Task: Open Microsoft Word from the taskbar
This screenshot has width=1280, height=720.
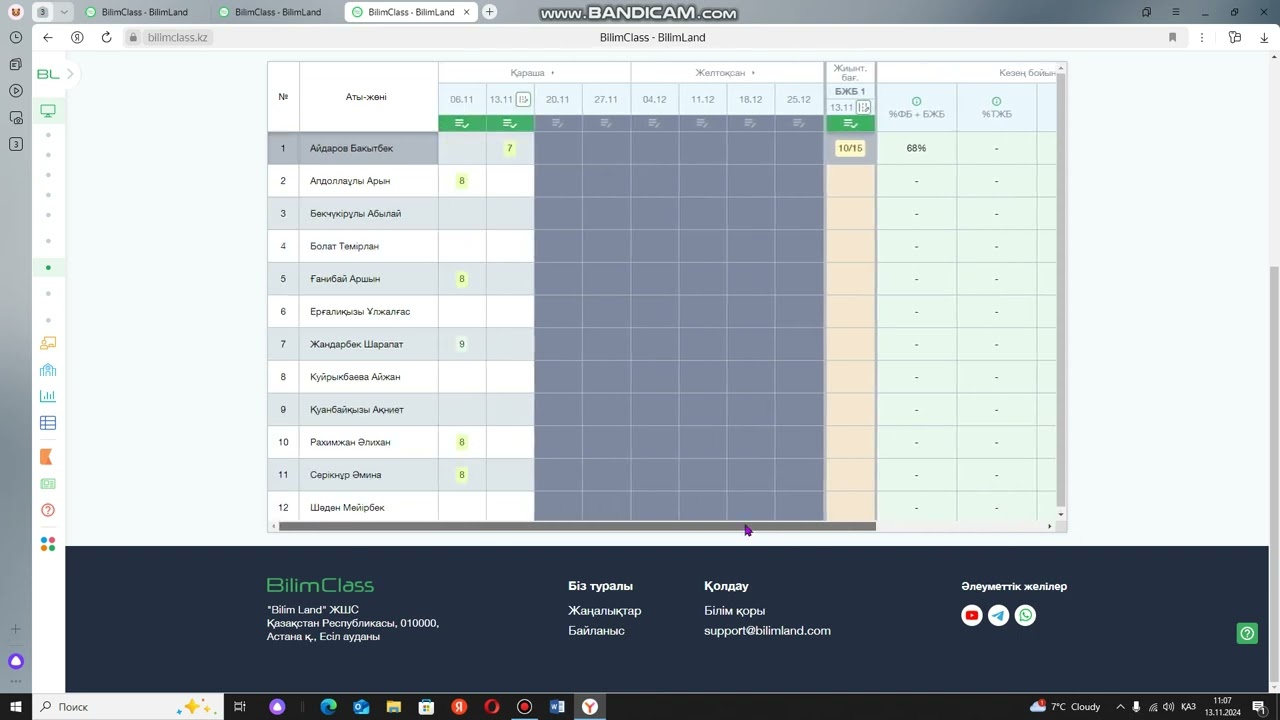Action: 557,707
